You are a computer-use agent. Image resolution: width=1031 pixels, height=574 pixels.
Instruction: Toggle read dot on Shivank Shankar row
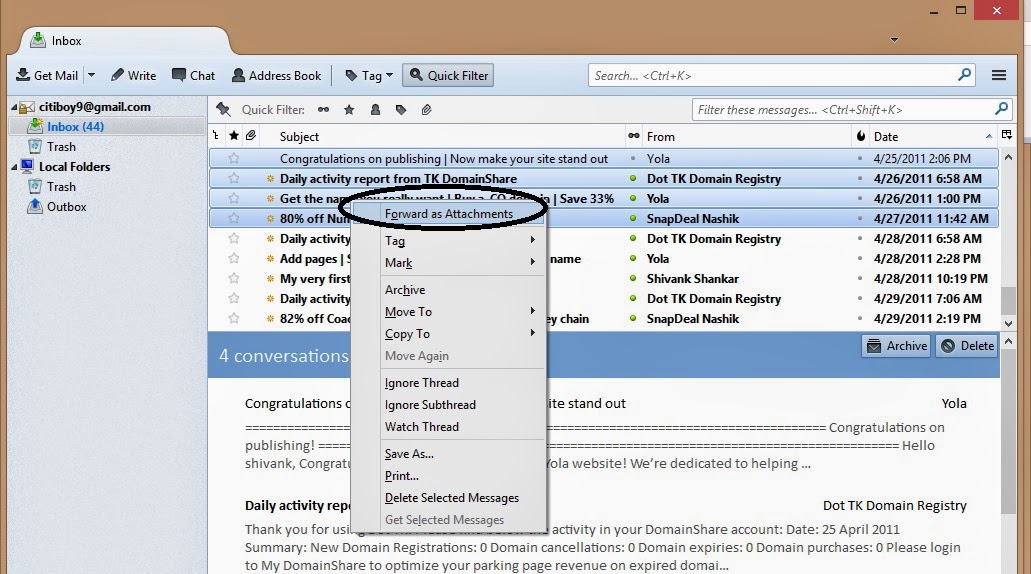point(633,278)
